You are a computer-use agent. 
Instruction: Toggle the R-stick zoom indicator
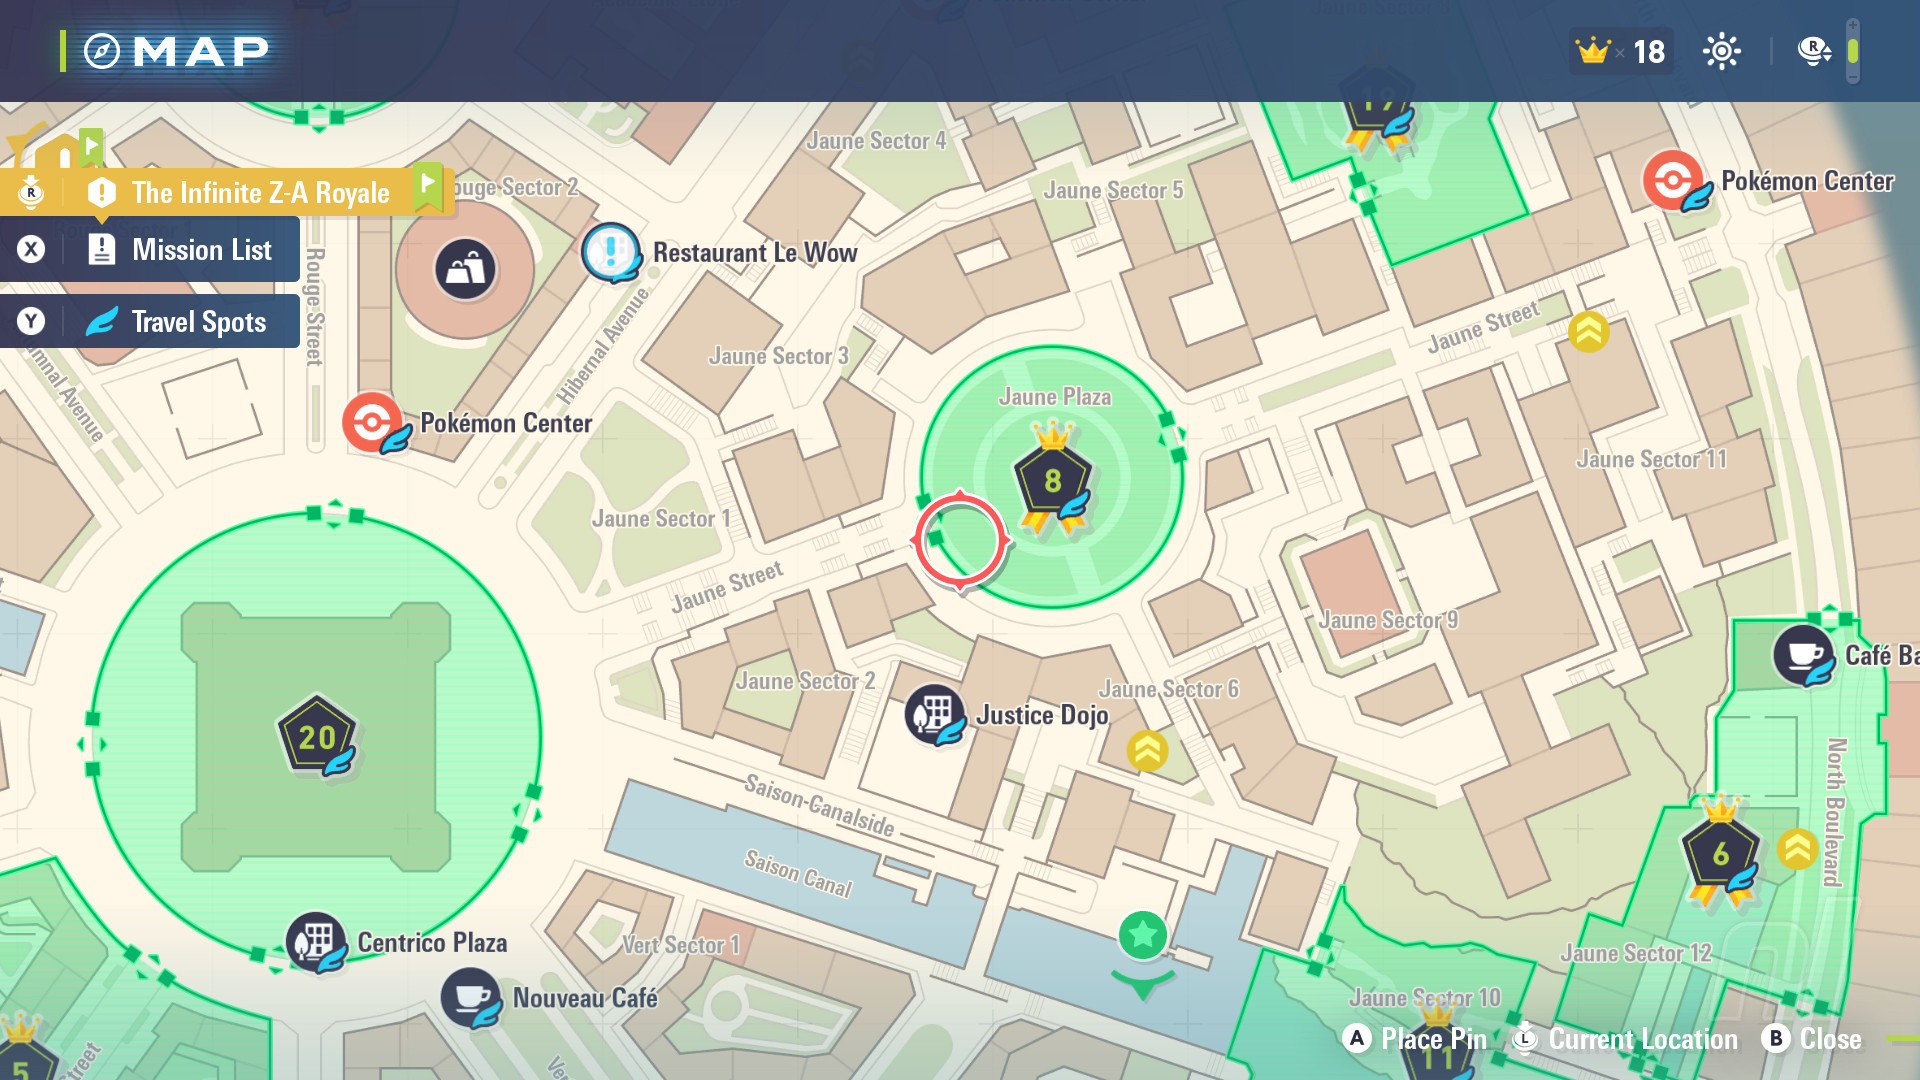pos(1813,51)
